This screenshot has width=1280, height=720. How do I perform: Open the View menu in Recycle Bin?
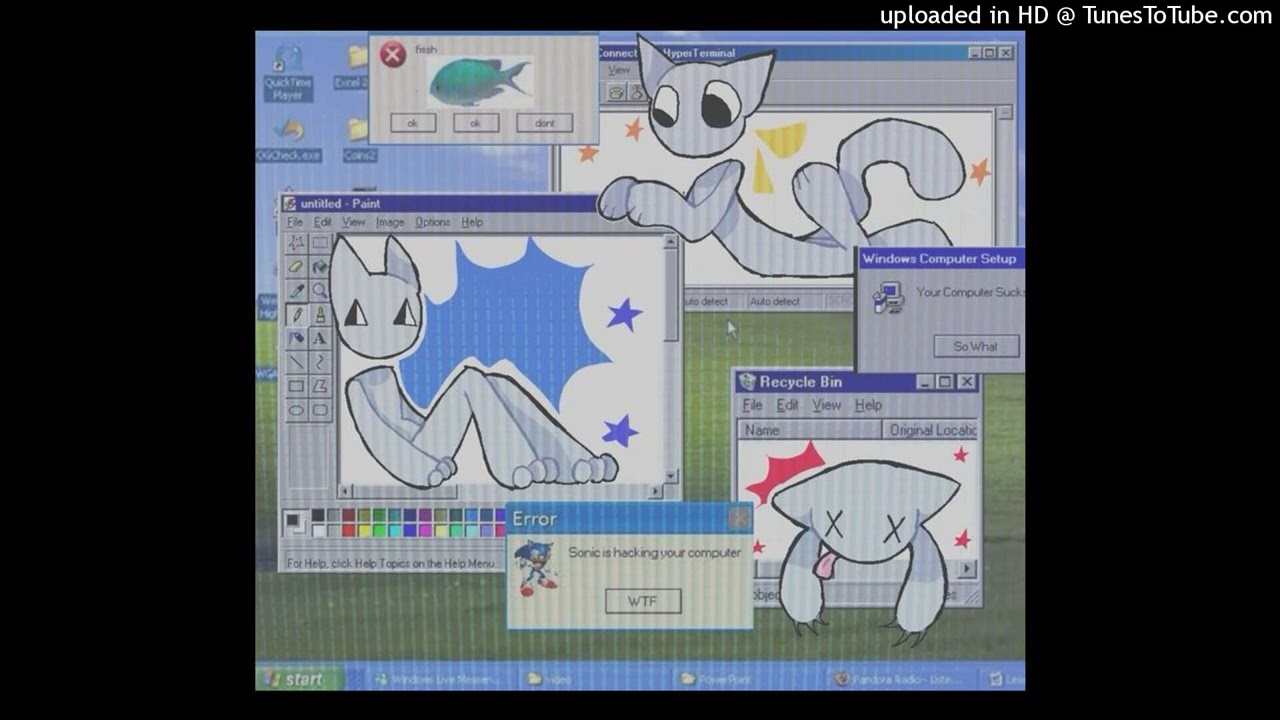point(826,405)
